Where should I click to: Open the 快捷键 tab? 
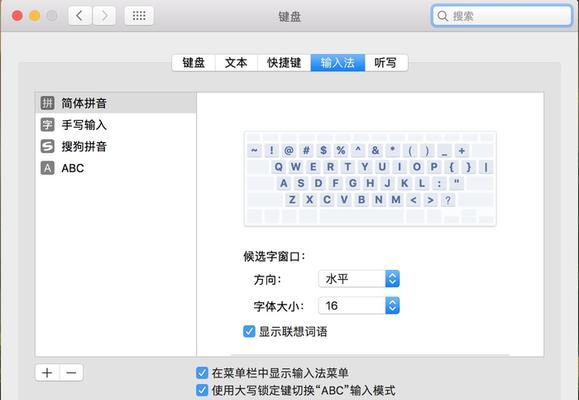pyautogui.click(x=284, y=62)
